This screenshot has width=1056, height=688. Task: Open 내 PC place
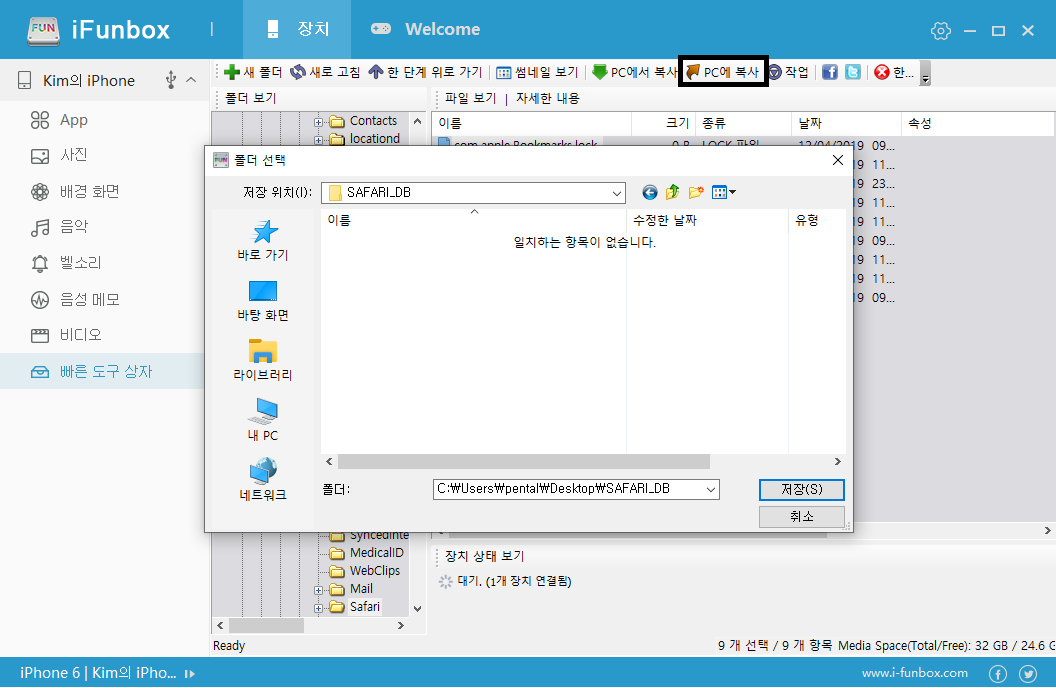pos(263,420)
